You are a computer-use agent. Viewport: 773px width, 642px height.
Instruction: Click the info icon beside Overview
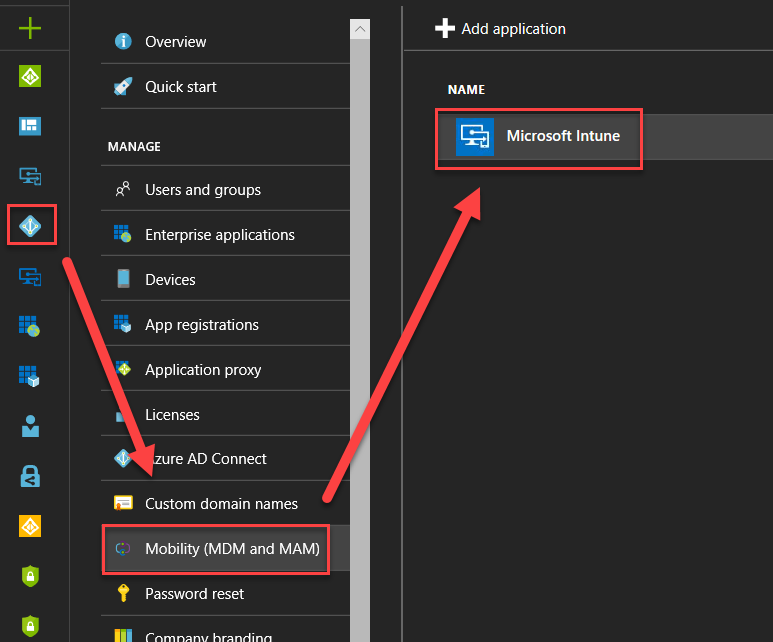pos(124,41)
